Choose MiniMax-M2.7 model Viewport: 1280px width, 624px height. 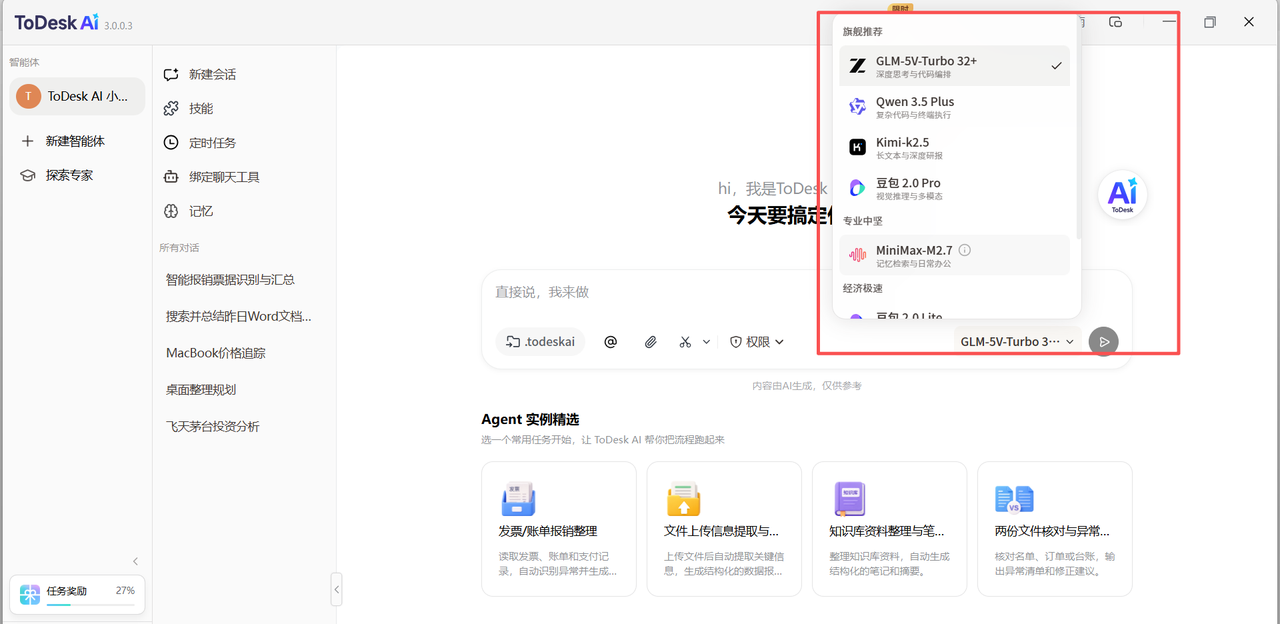pyautogui.click(x=955, y=255)
